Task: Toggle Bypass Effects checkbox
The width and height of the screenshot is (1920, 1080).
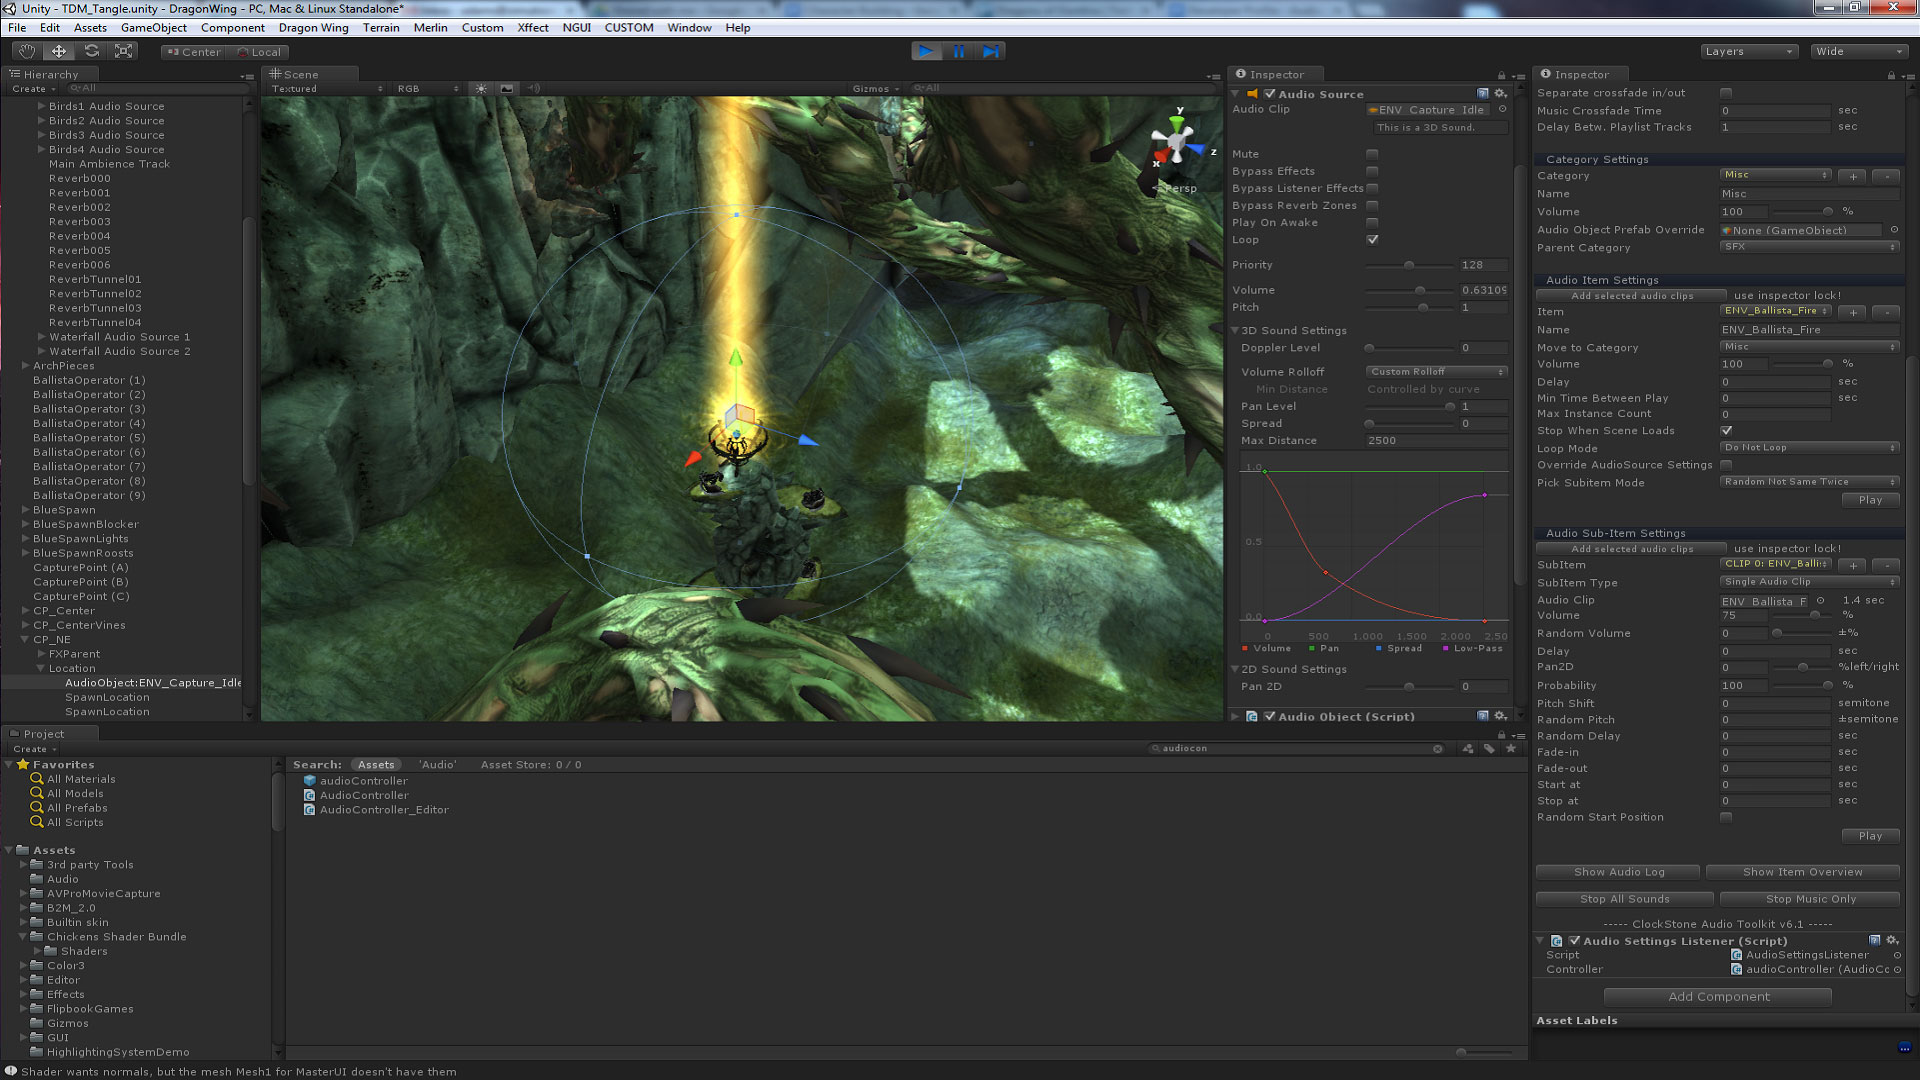Action: [x=1372, y=172]
